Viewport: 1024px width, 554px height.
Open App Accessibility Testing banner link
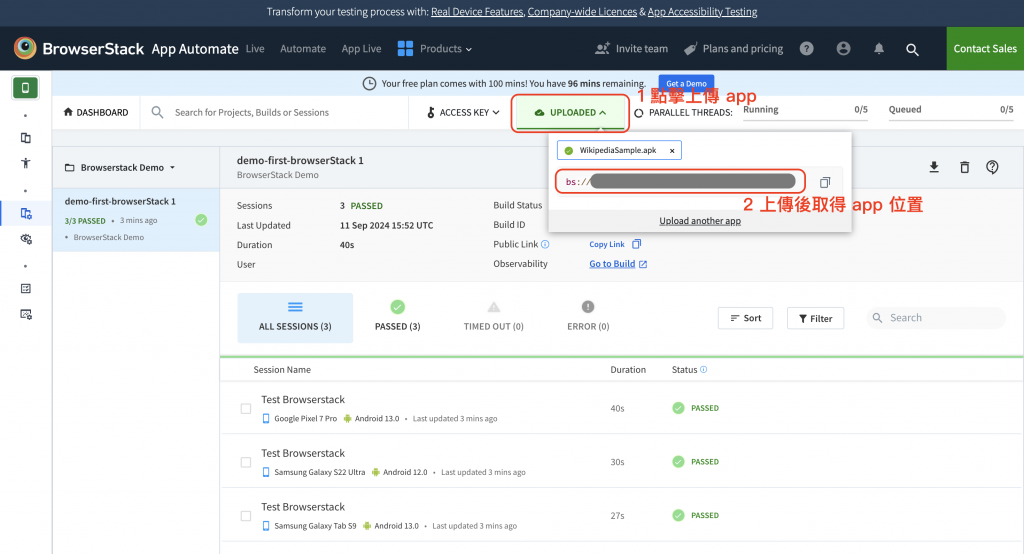tap(702, 12)
